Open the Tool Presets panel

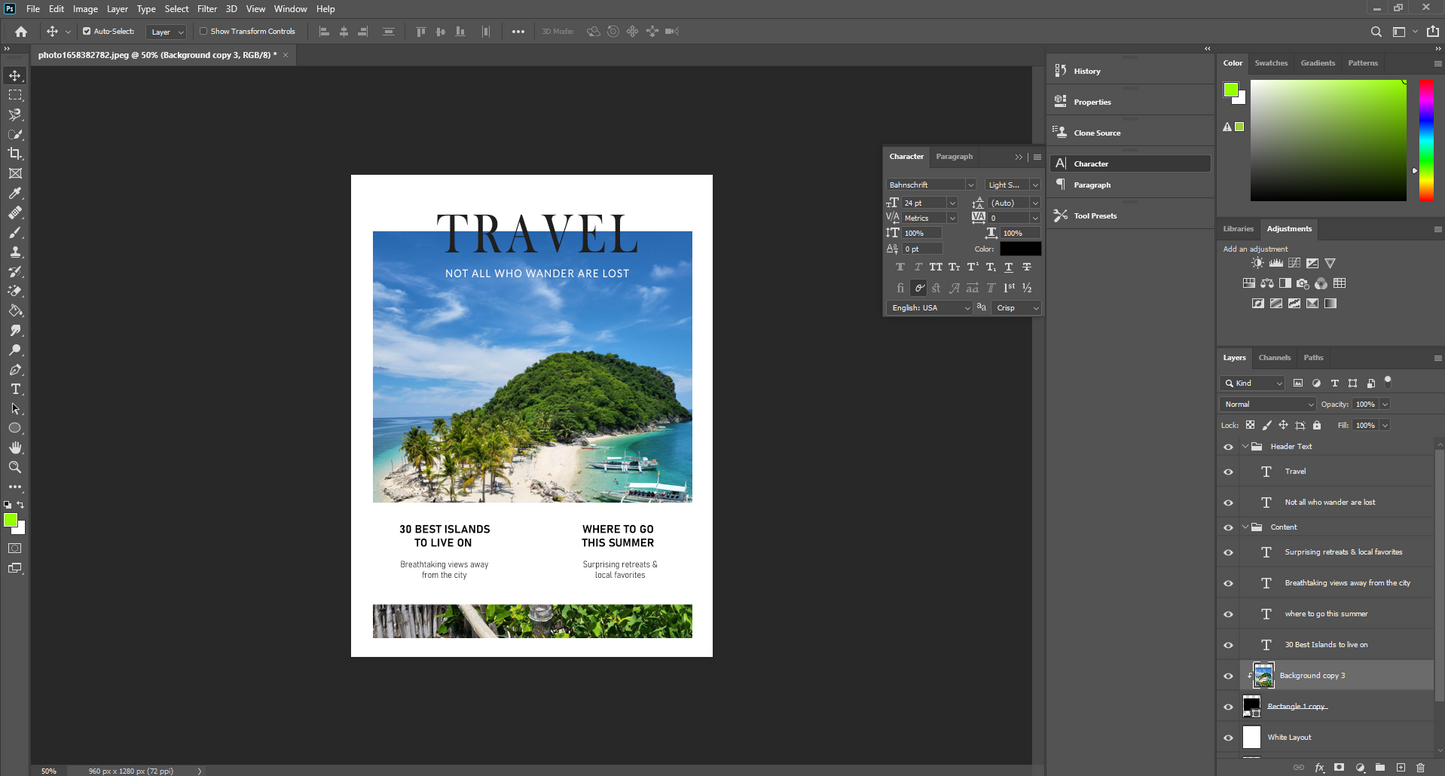pos(1094,216)
